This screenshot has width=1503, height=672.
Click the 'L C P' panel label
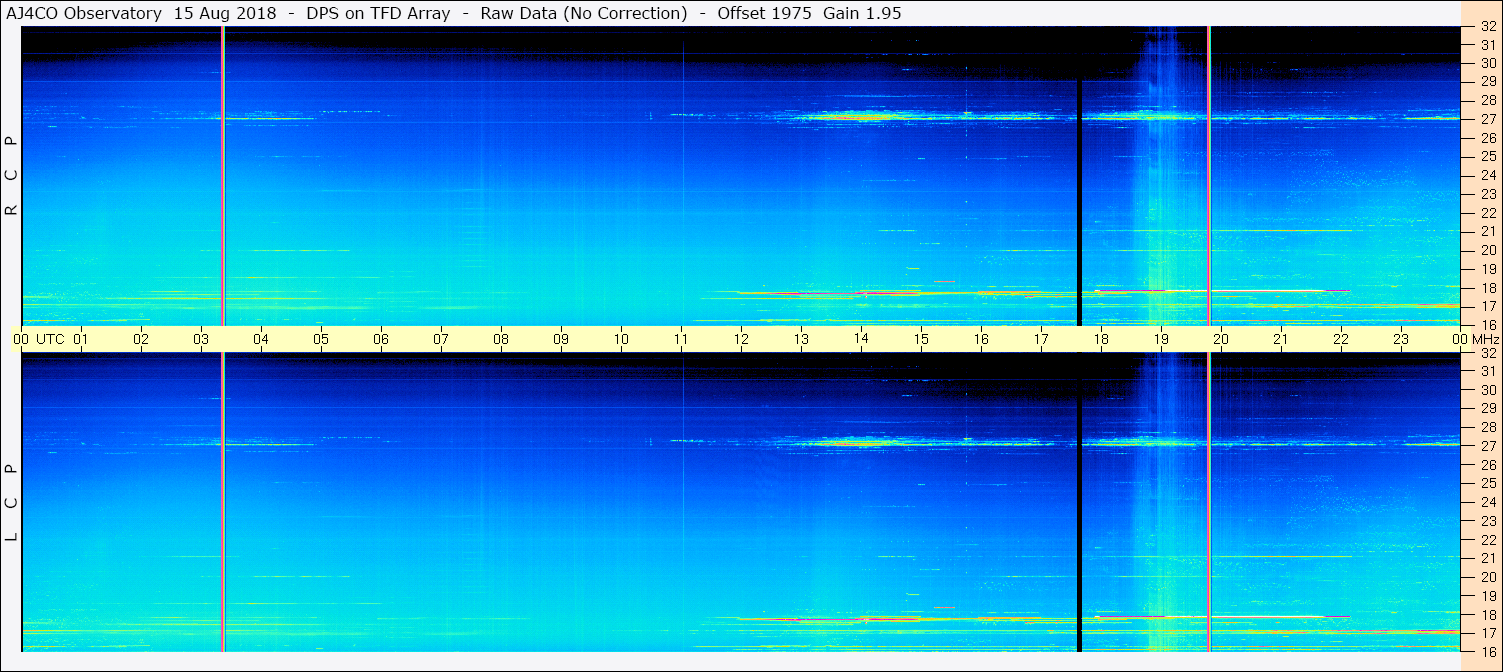coord(12,503)
